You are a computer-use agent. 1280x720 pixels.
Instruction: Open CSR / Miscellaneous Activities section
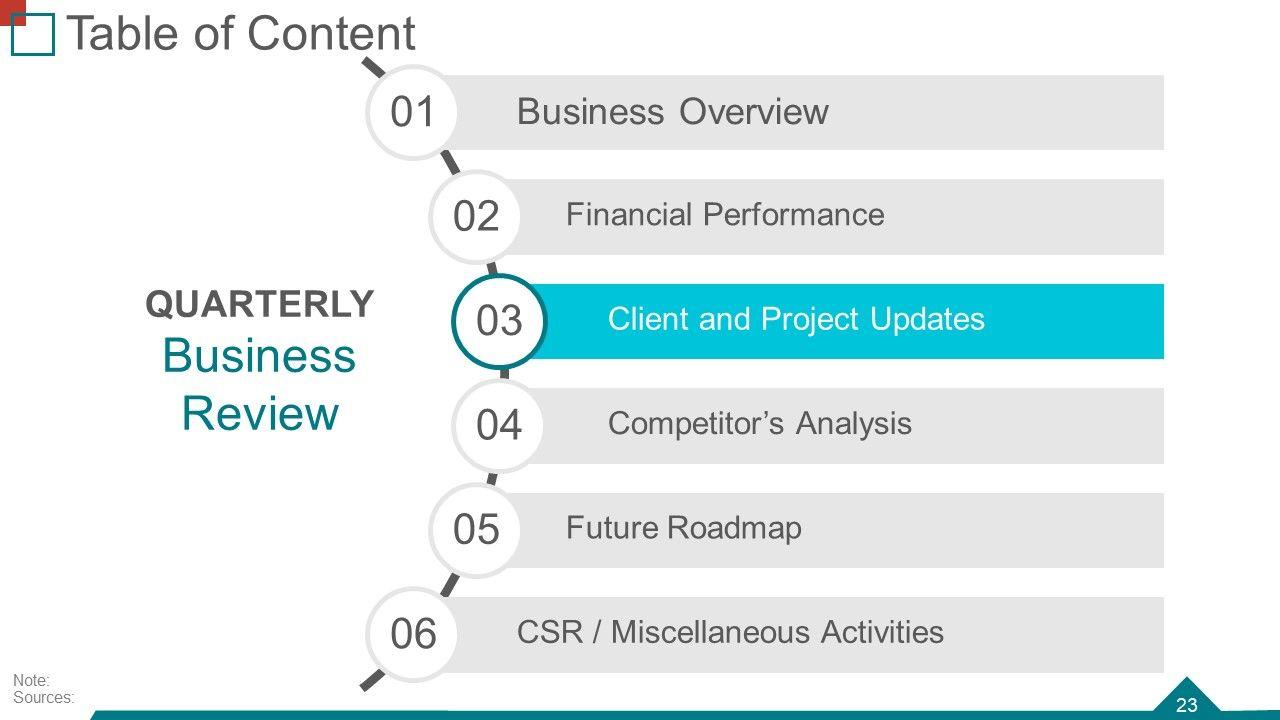pos(730,633)
